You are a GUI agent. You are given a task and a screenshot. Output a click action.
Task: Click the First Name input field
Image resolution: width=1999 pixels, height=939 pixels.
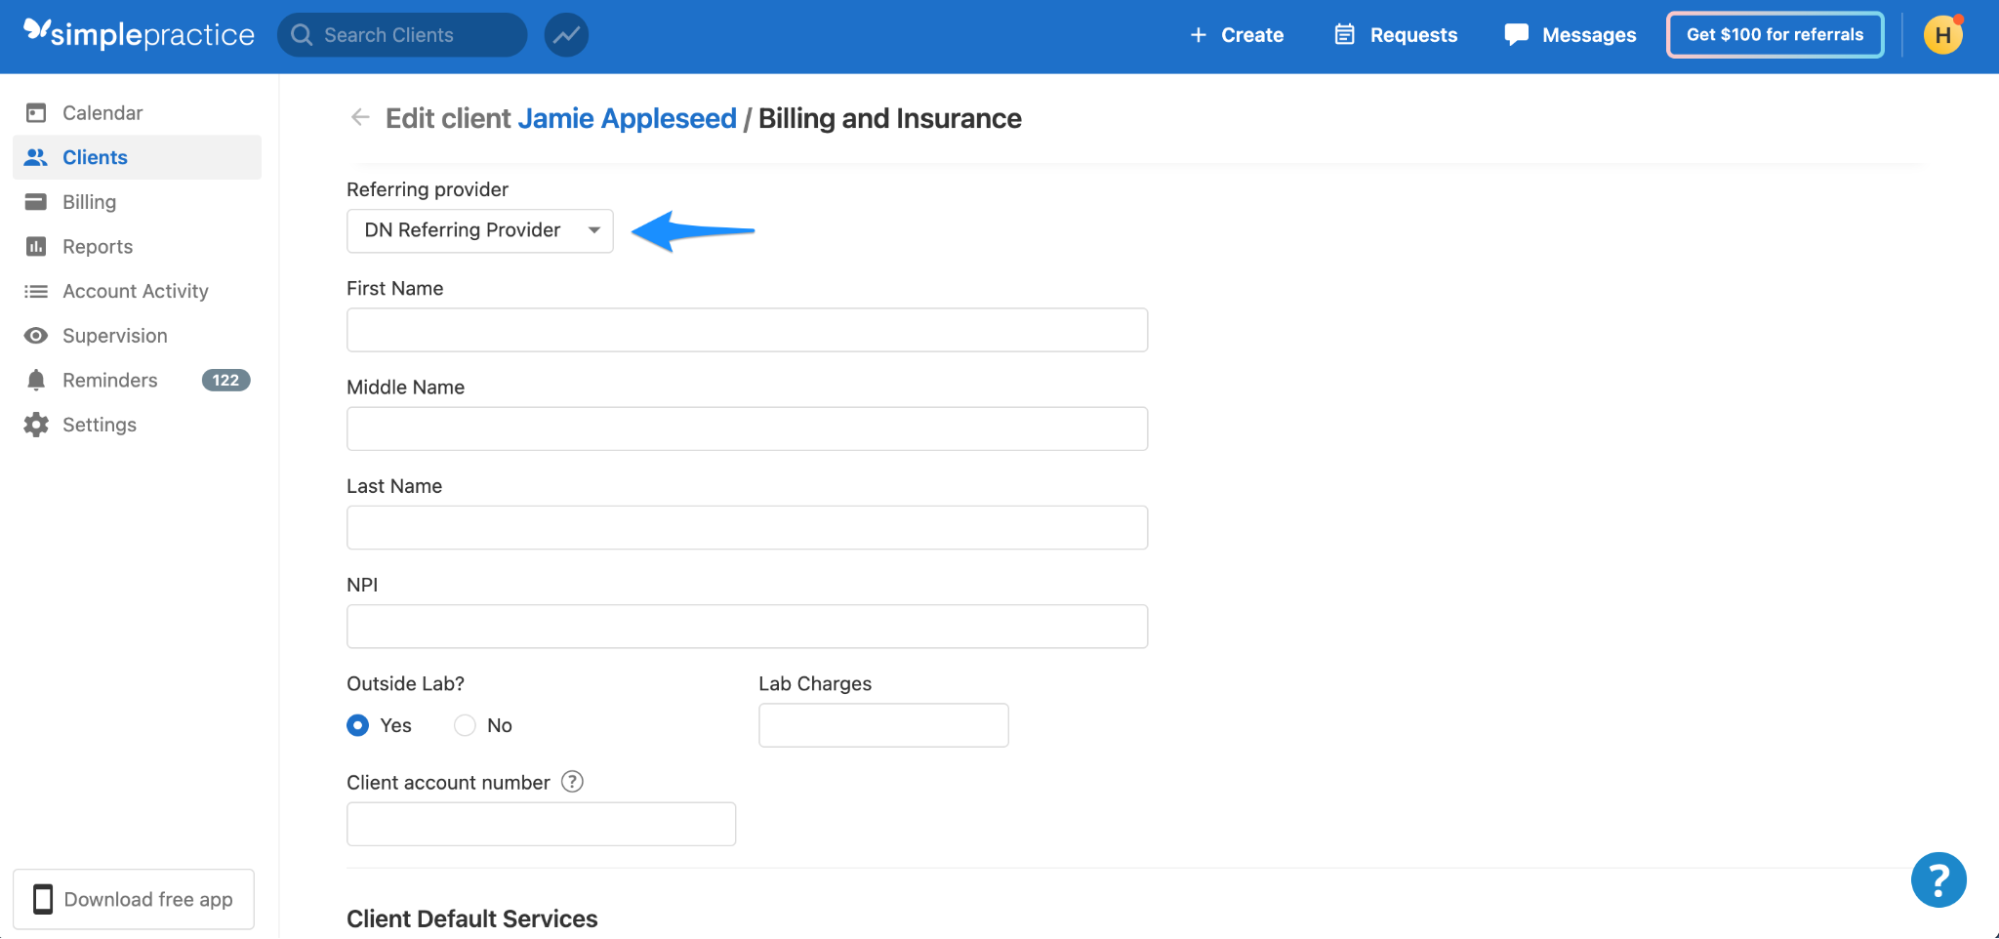pos(747,330)
